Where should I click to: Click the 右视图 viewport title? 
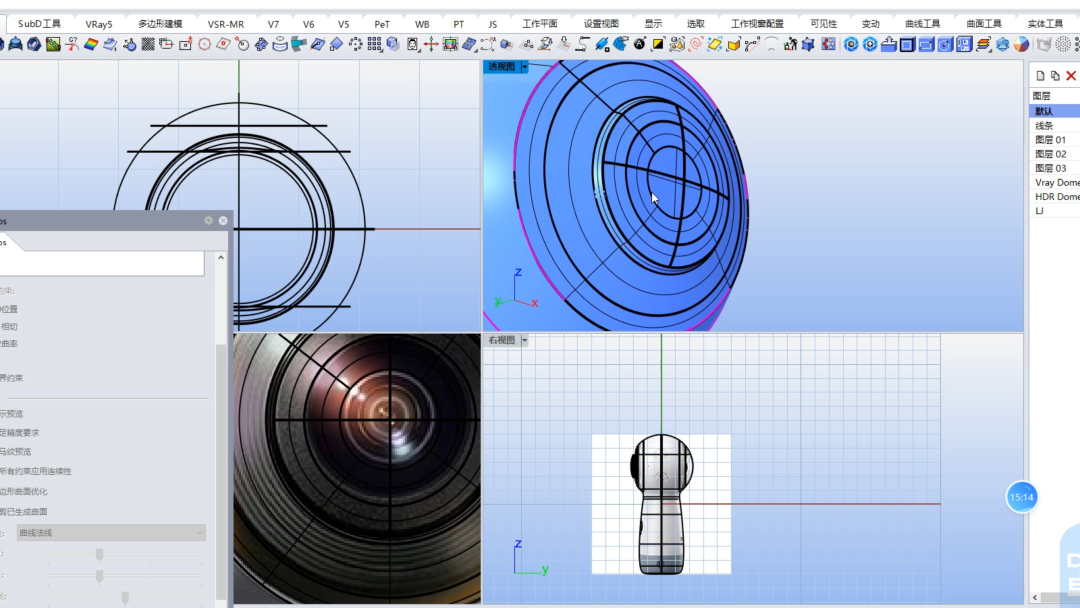click(501, 340)
